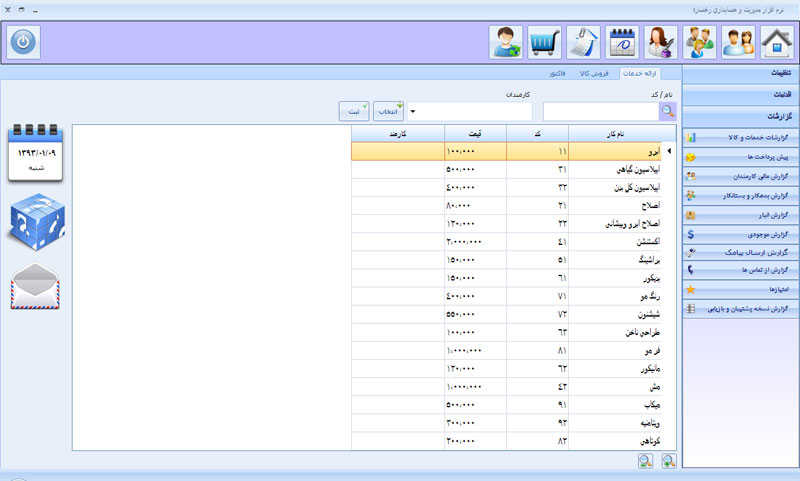Open گزارش انبار warehouse report
The width and height of the screenshot is (800, 481).
(741, 214)
